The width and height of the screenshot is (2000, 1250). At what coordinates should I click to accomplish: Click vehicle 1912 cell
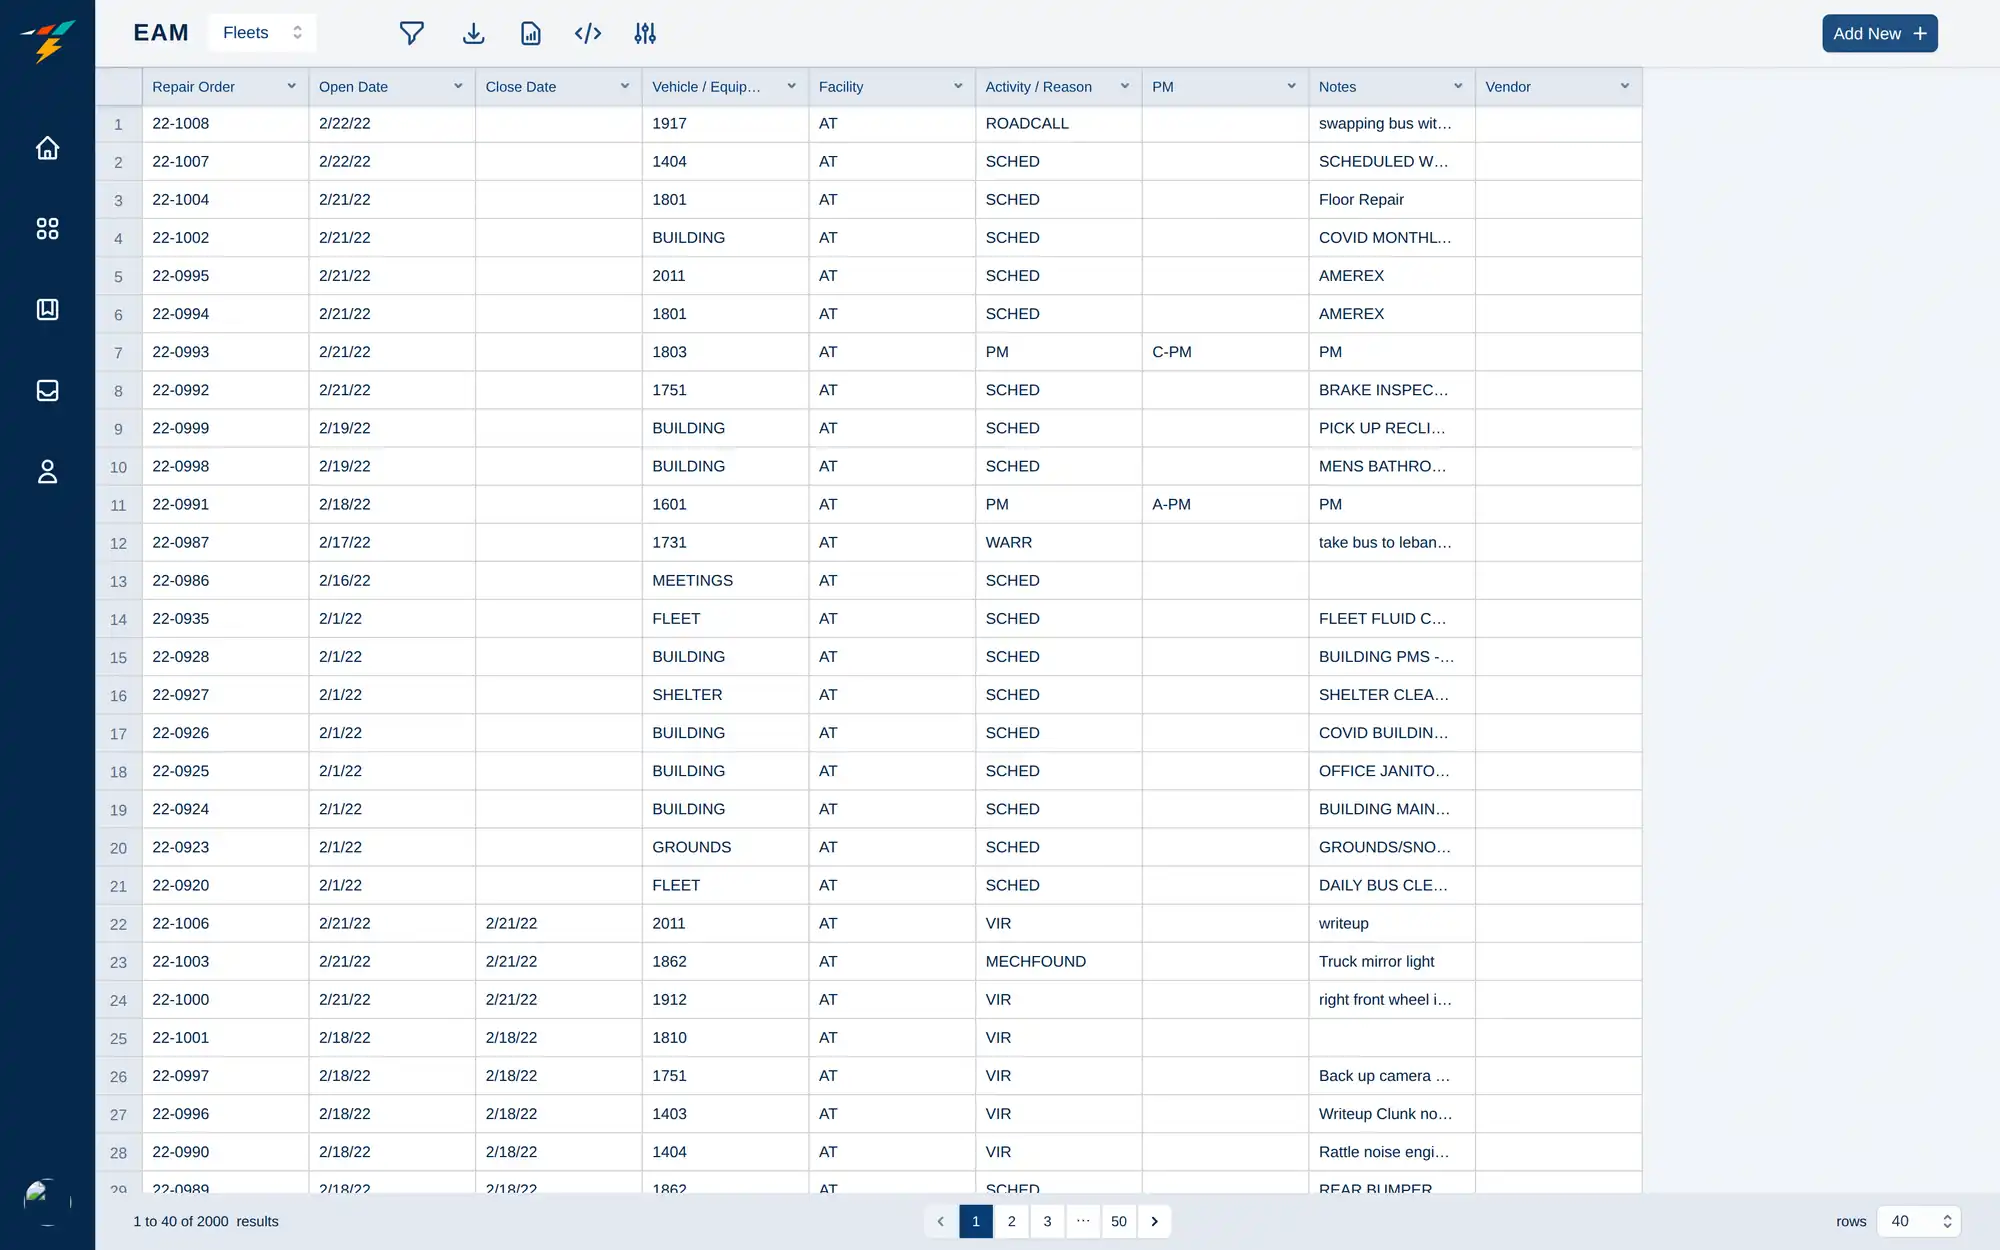click(725, 1000)
